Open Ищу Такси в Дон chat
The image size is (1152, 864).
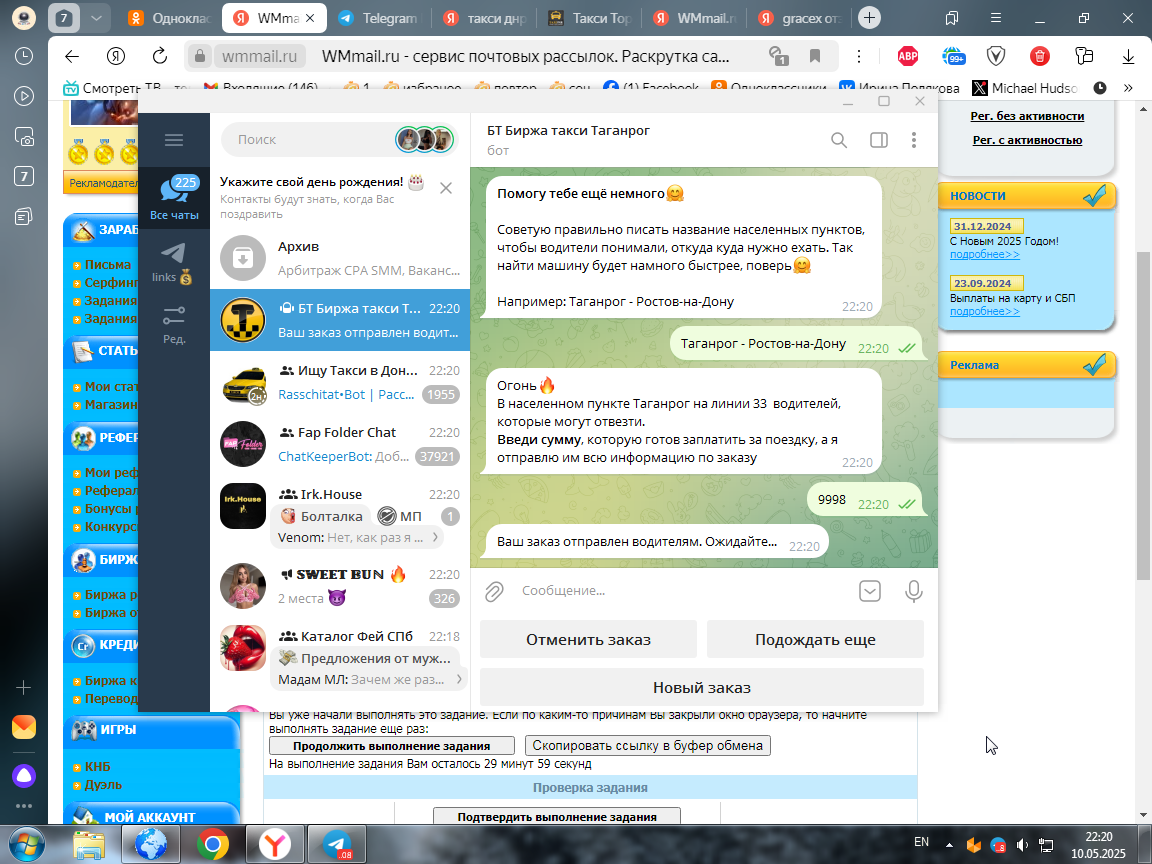[340, 382]
